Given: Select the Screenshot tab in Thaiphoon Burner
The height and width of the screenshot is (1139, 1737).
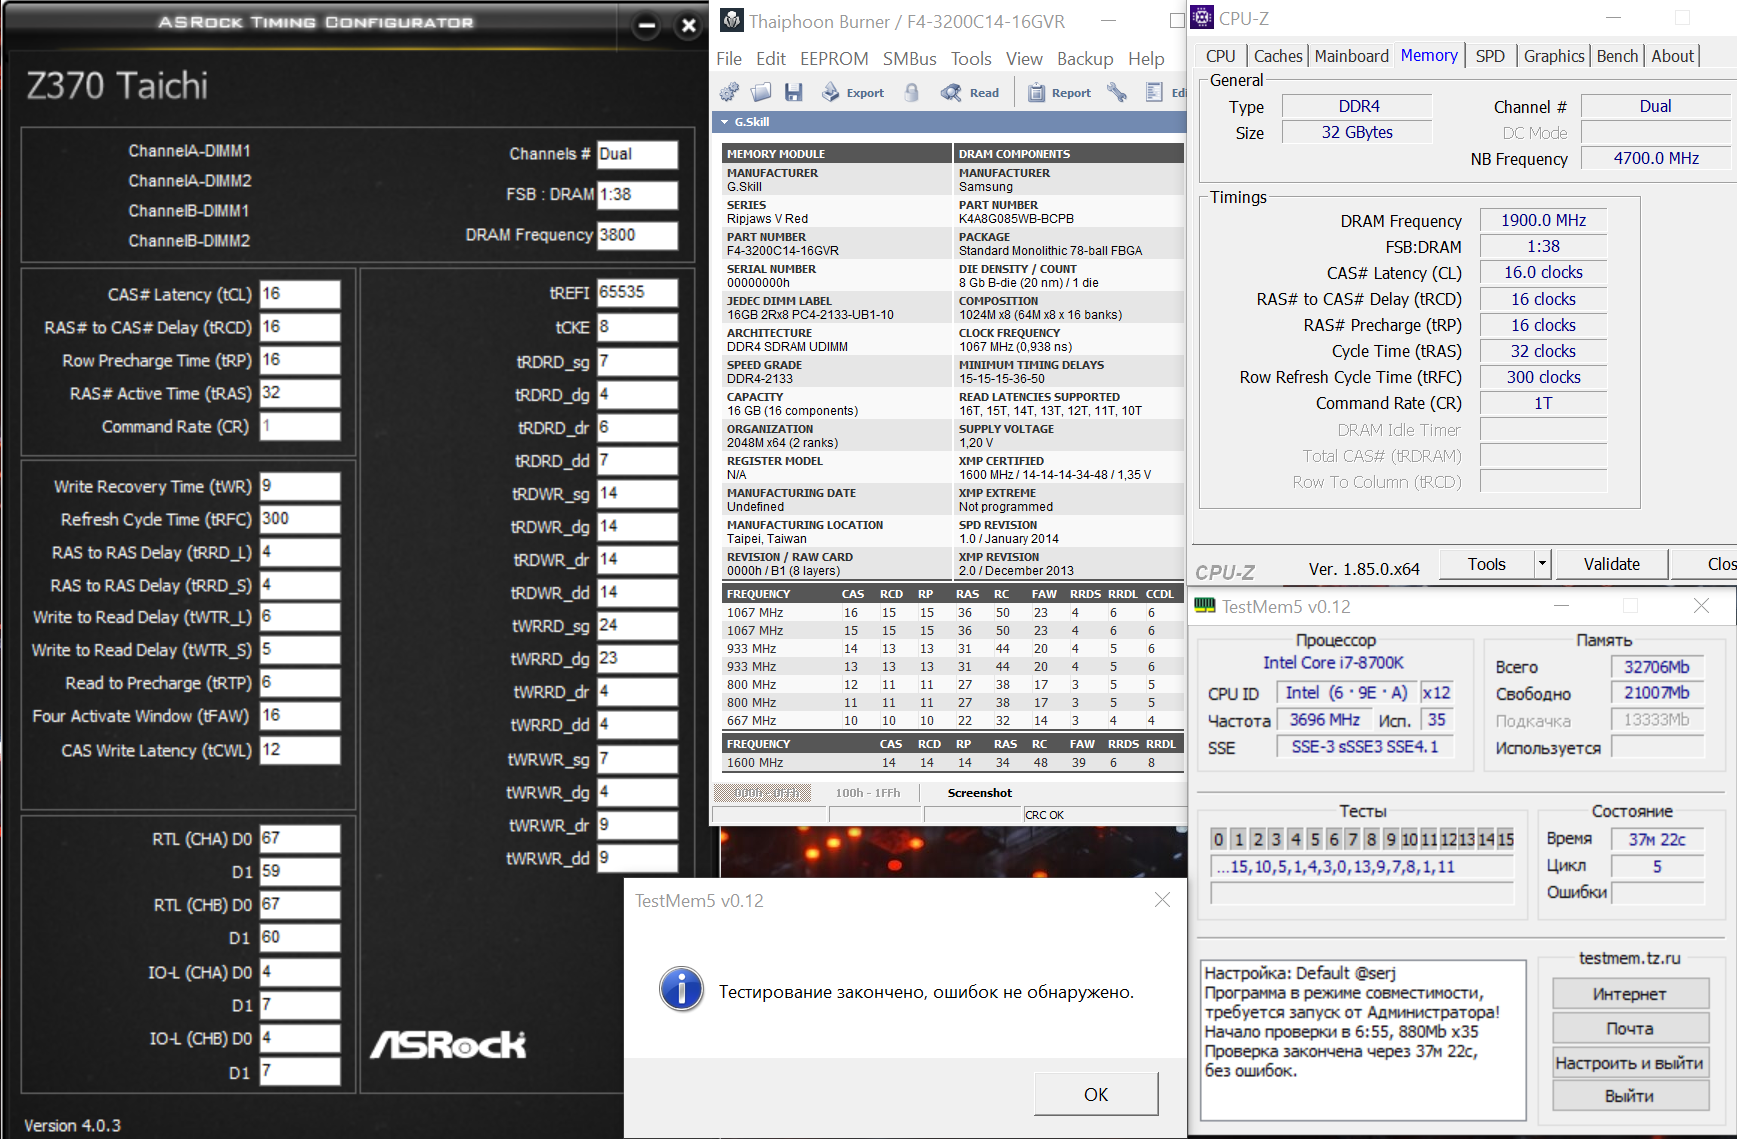Looking at the screenshot, I should [x=980, y=793].
